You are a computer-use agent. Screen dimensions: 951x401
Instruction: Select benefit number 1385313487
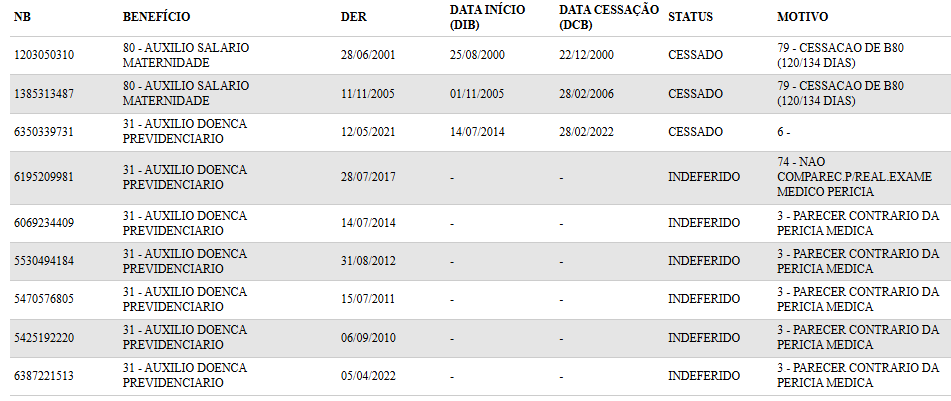44,94
